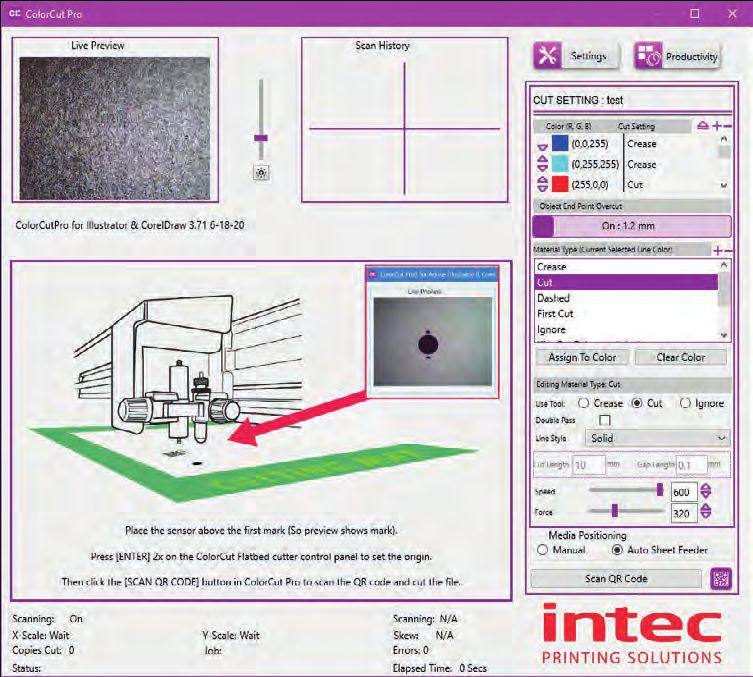The height and width of the screenshot is (677, 753).
Task: Move the (0,255,255) color row down
Action: [x=542, y=168]
